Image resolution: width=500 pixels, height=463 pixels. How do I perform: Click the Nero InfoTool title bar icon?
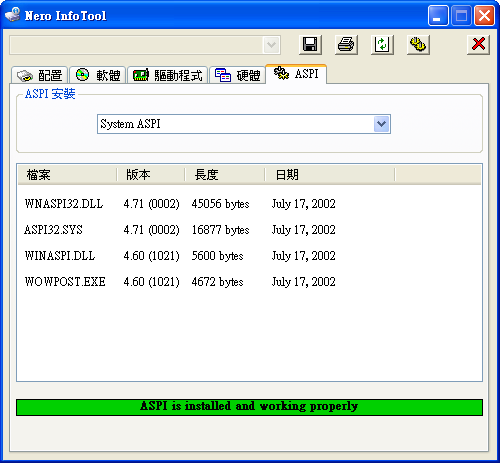click(13, 15)
